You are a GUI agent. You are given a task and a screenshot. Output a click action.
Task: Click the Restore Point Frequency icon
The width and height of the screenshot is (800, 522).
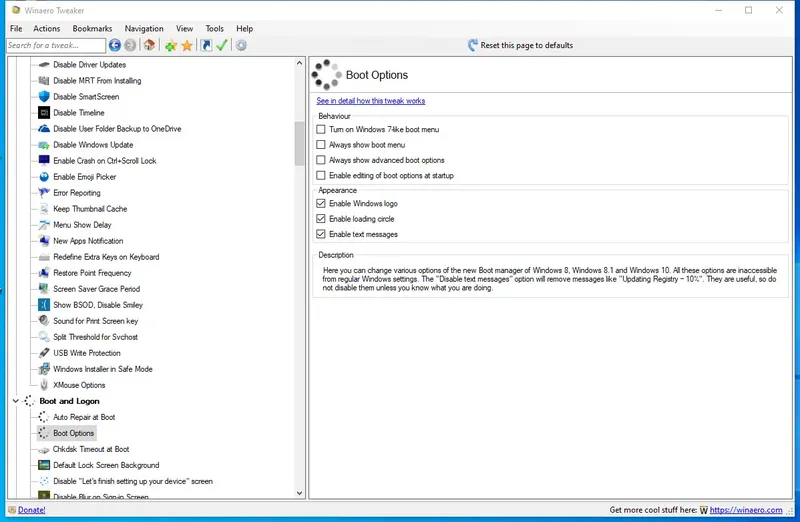44,273
